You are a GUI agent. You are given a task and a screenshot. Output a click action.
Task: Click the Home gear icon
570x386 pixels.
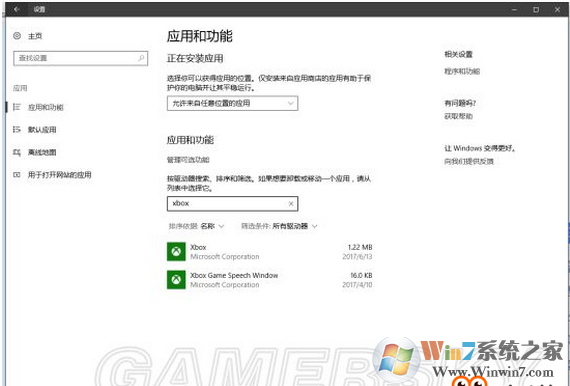17,36
